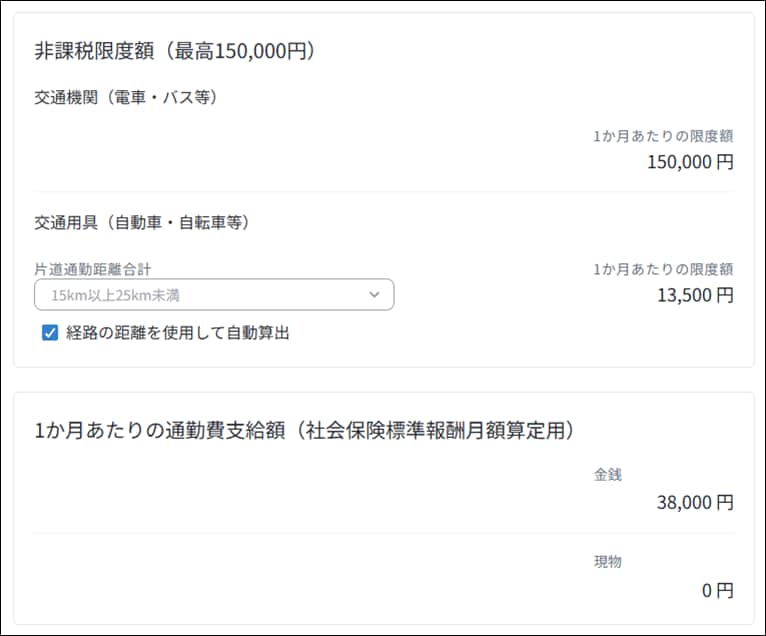This screenshot has height=636, width=766.
Task: Click 1か月あたりの限度額 label above 150,000 円
Action: (x=663, y=136)
